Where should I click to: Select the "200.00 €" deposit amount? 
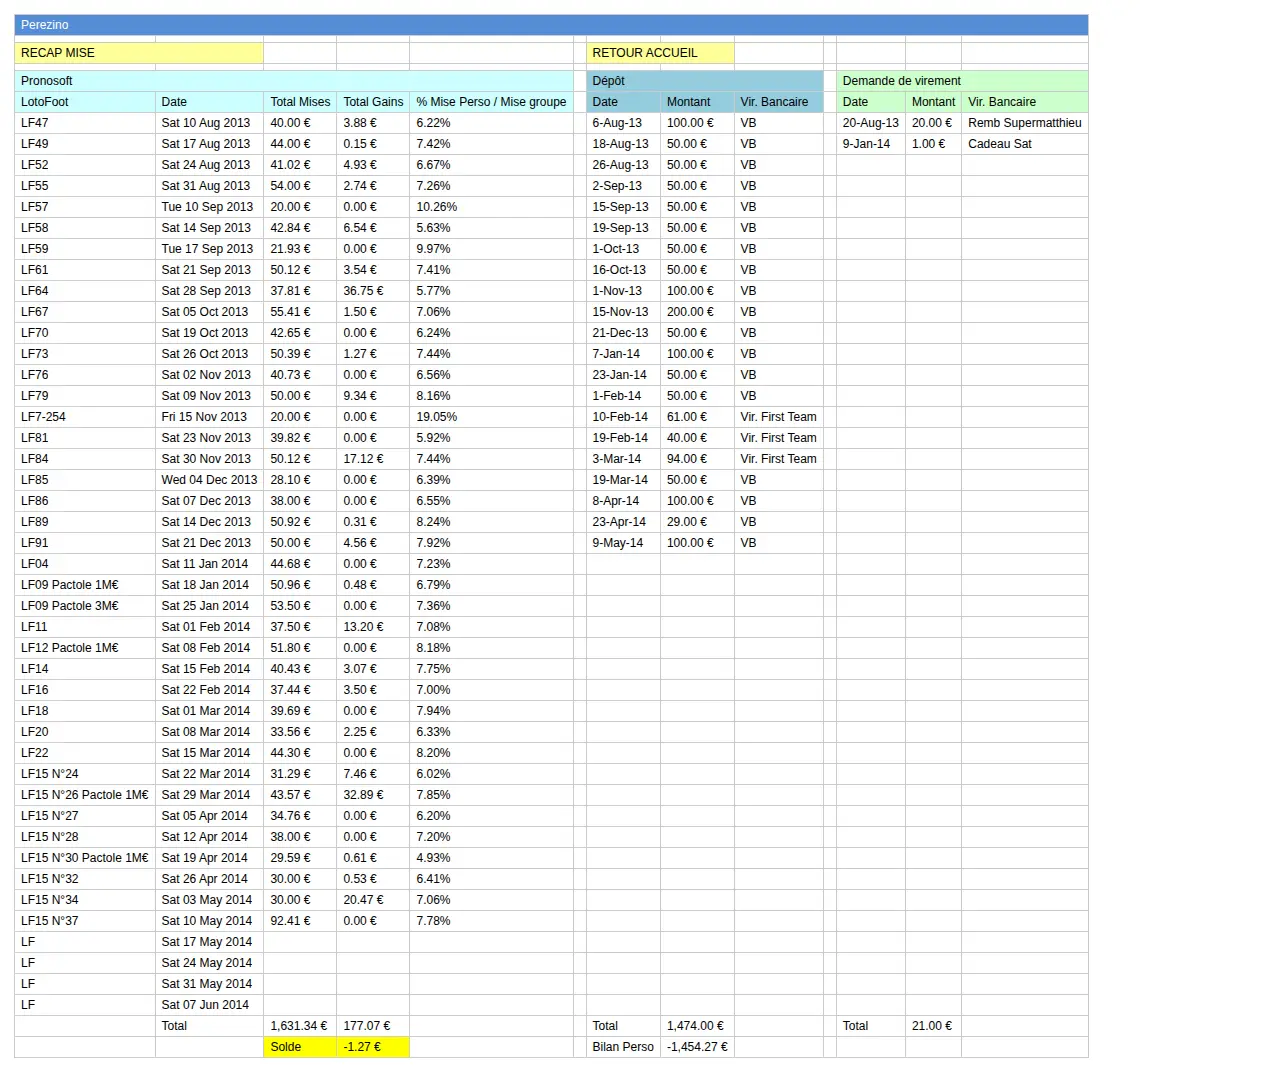pos(697,312)
